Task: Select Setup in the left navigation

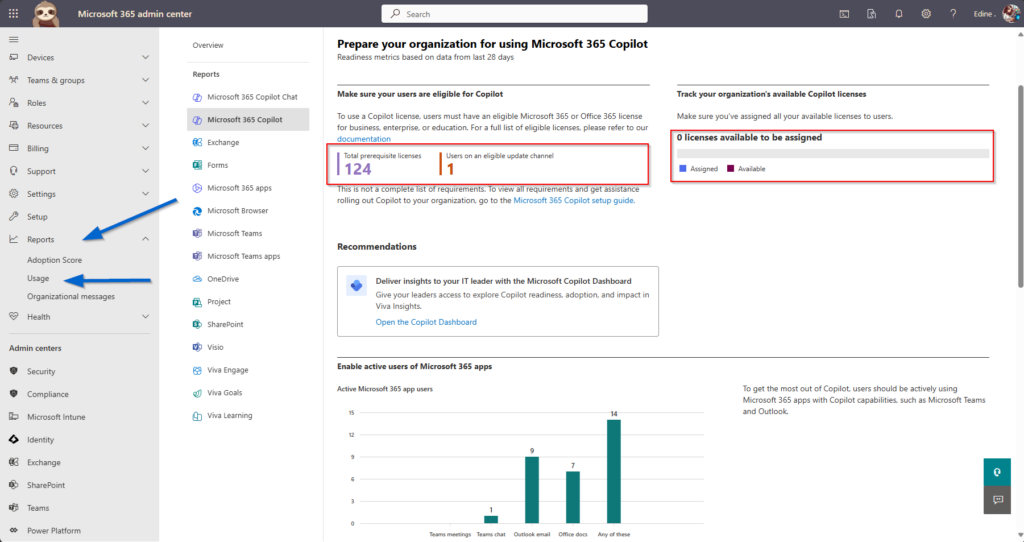Action: coord(37,217)
